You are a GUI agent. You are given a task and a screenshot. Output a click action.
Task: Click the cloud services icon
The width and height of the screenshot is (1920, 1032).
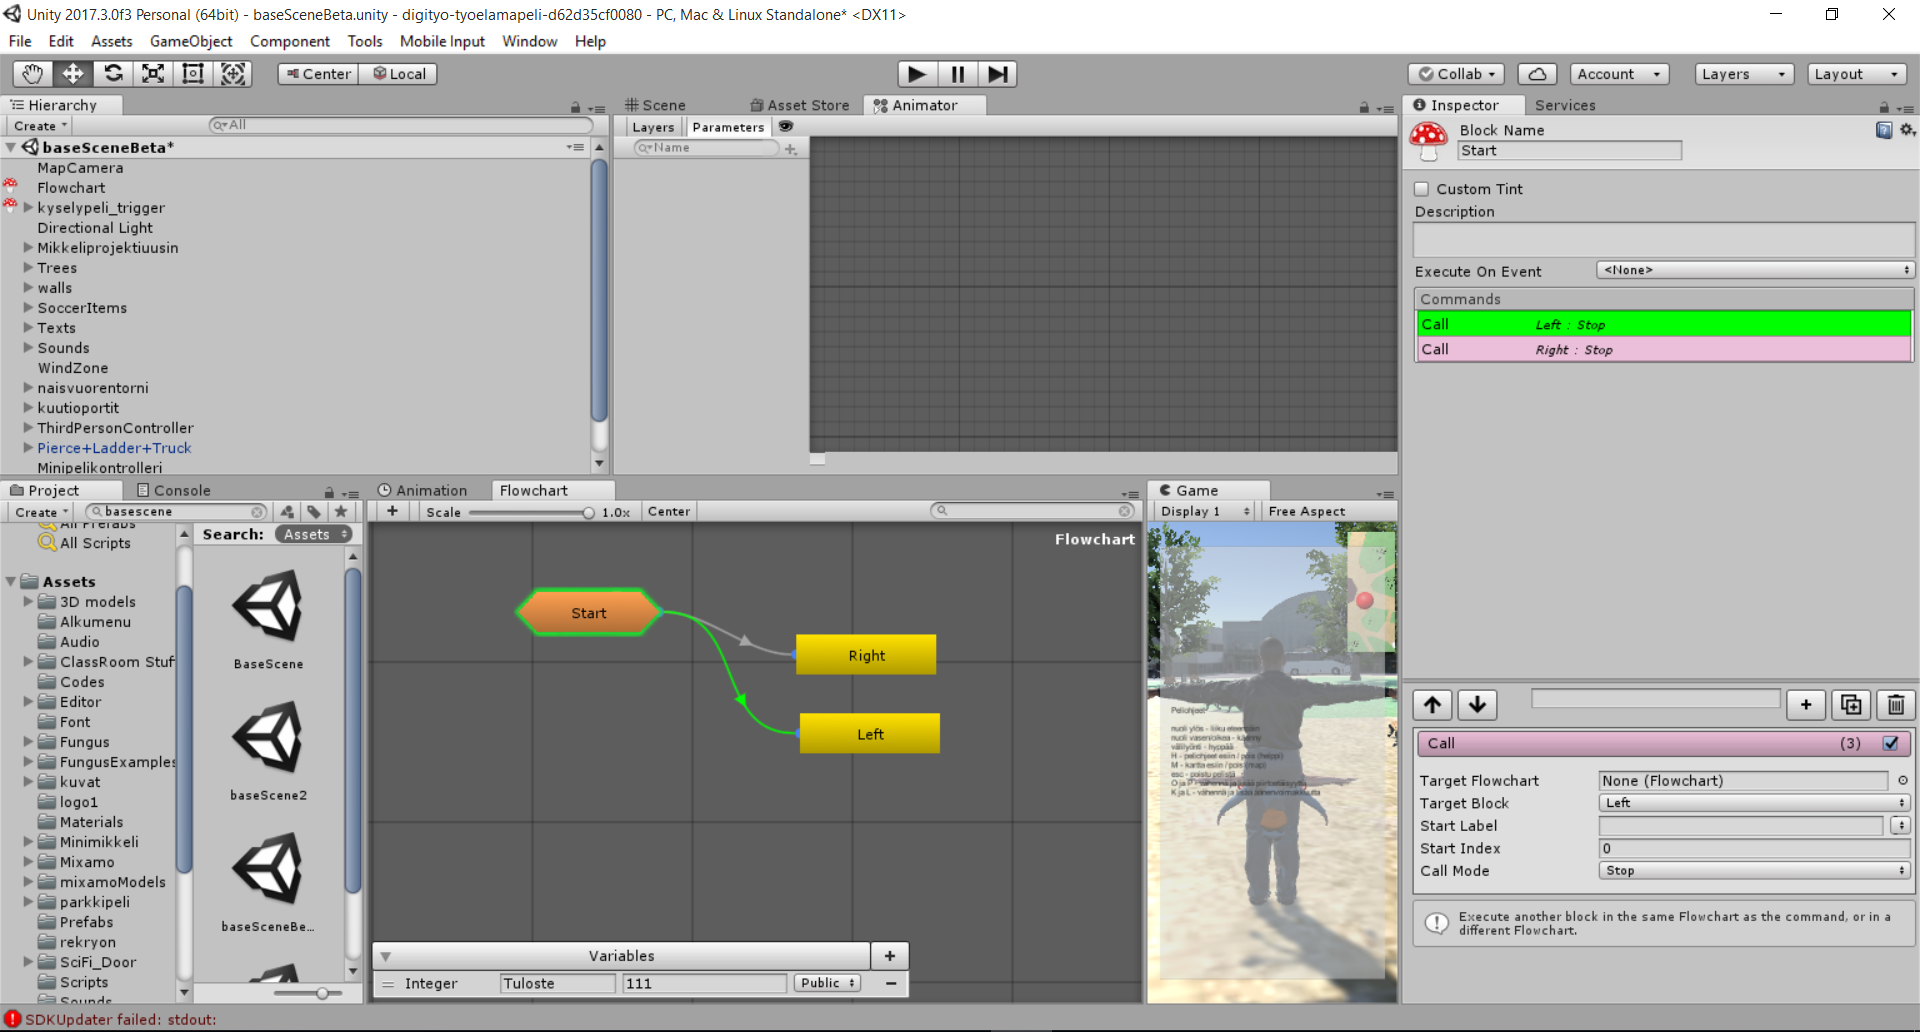point(1537,74)
